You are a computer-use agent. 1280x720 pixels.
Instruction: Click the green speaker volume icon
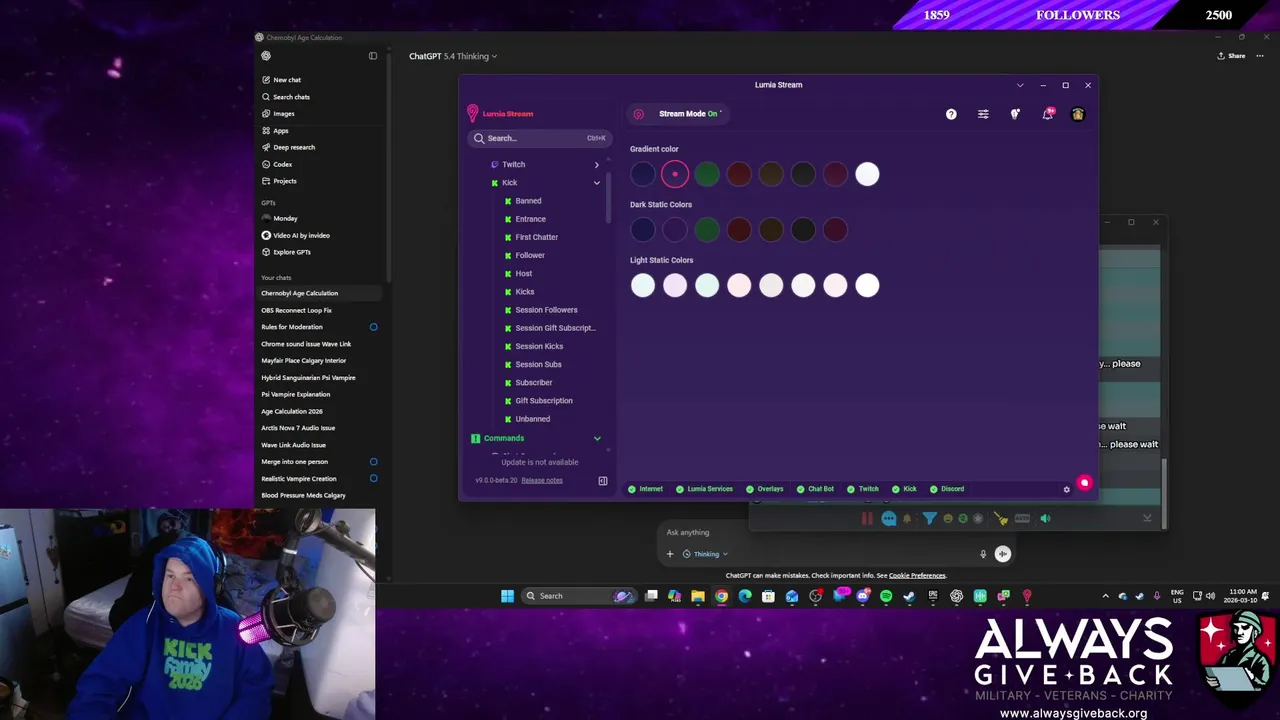(x=1045, y=518)
